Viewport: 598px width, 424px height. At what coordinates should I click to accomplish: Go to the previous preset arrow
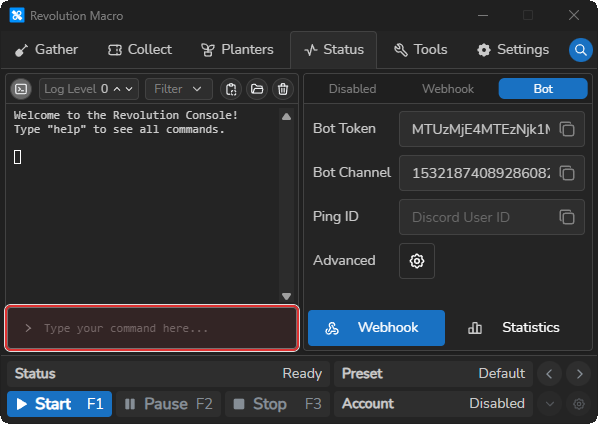[x=549, y=374]
